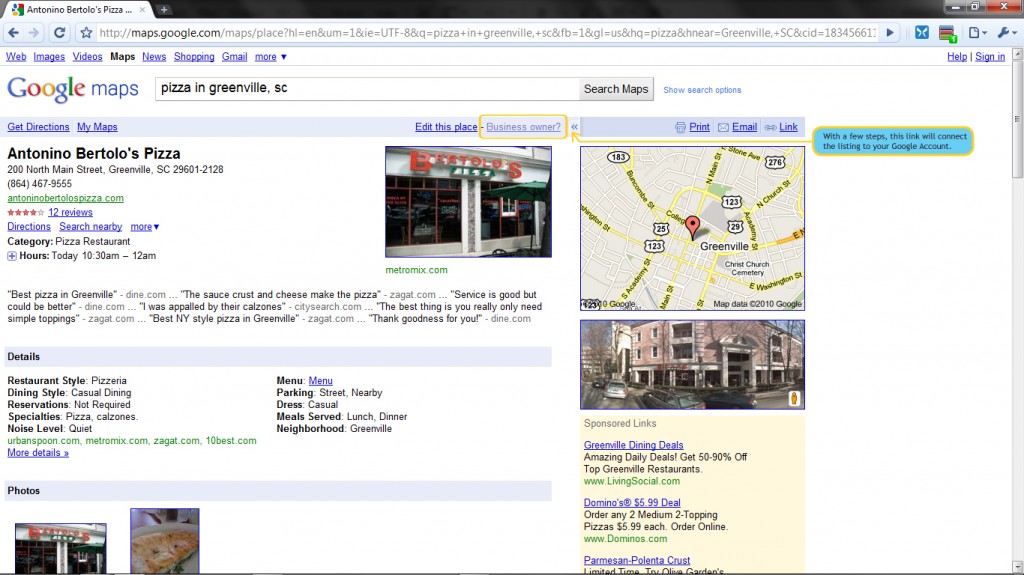The width and height of the screenshot is (1024, 575).
Task: Open the more dropdown beside Search nearby
Action: (x=144, y=227)
